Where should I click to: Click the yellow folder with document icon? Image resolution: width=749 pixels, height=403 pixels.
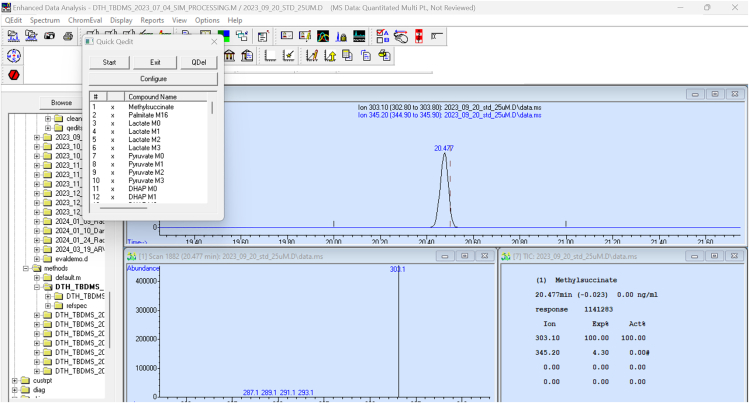384,55
